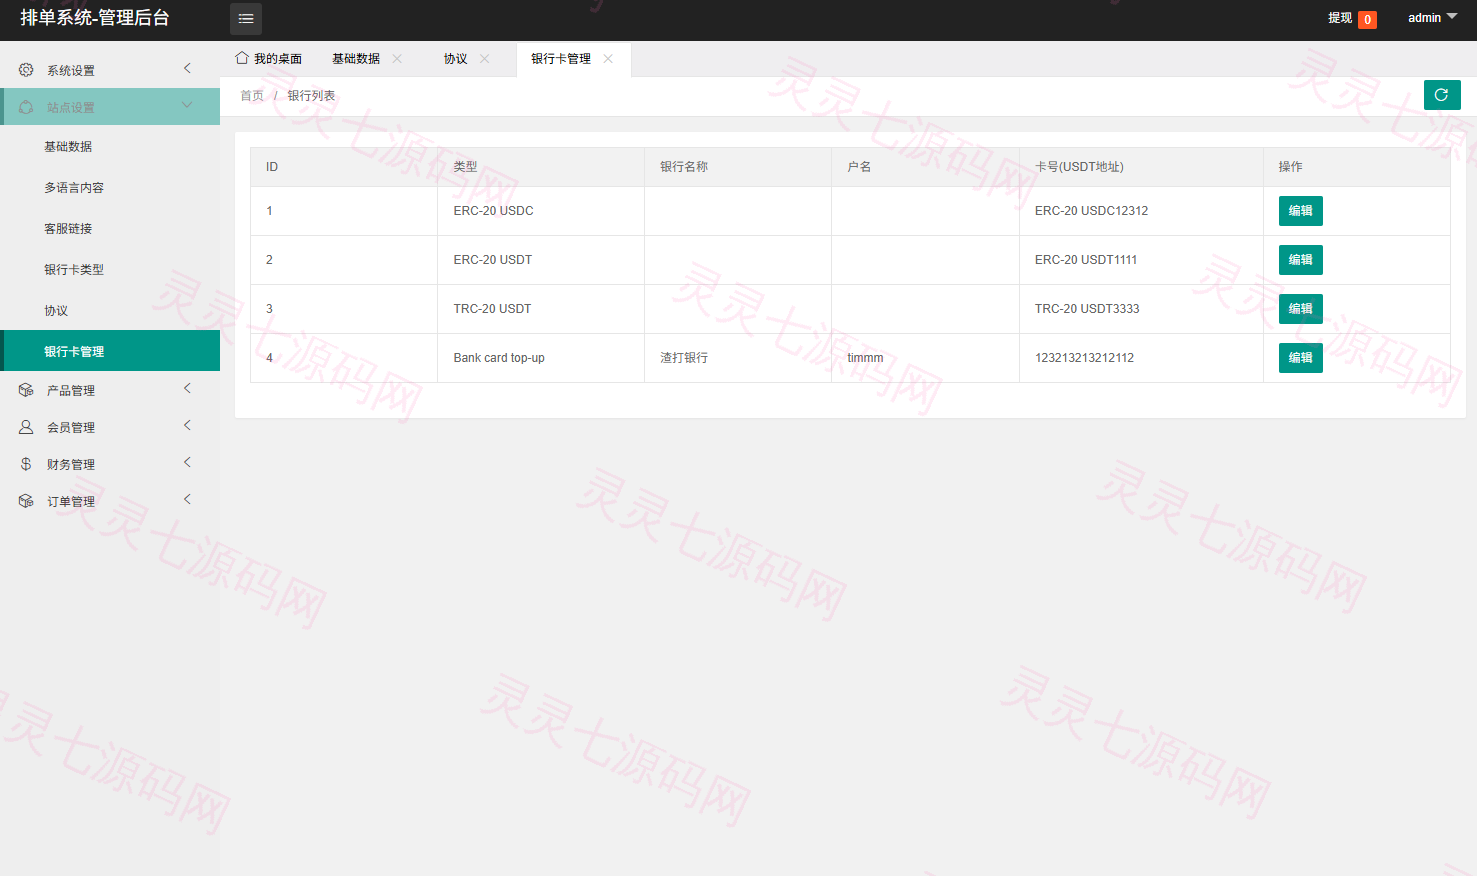1477x876 pixels.
Task: Toggle sidebar with the hamburger menu icon
Action: coord(246,19)
